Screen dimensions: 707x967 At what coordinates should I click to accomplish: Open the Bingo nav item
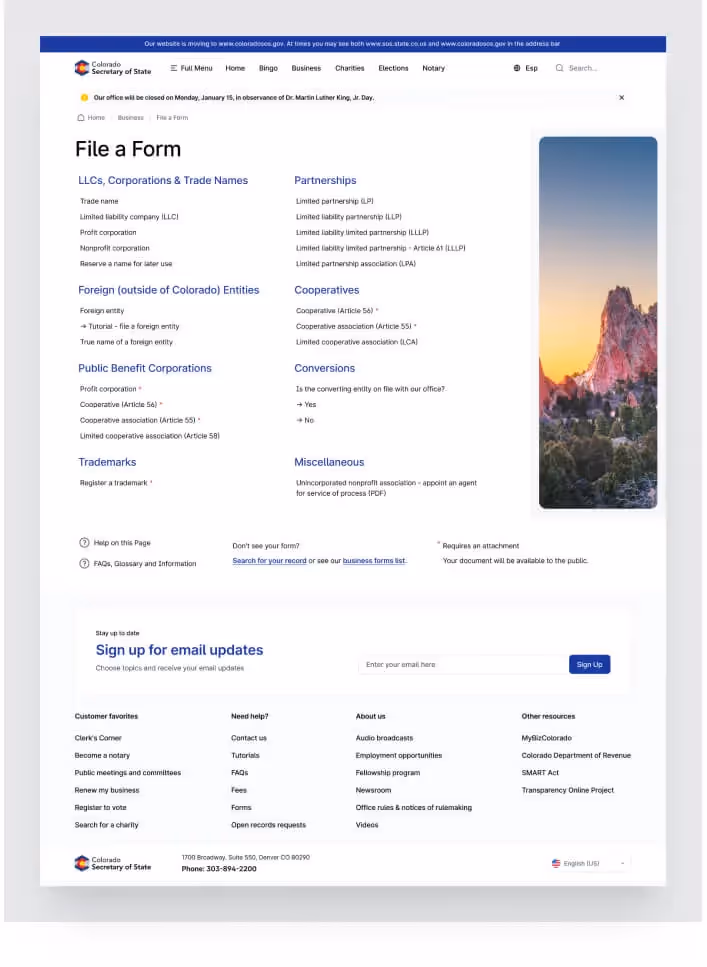[x=268, y=68]
